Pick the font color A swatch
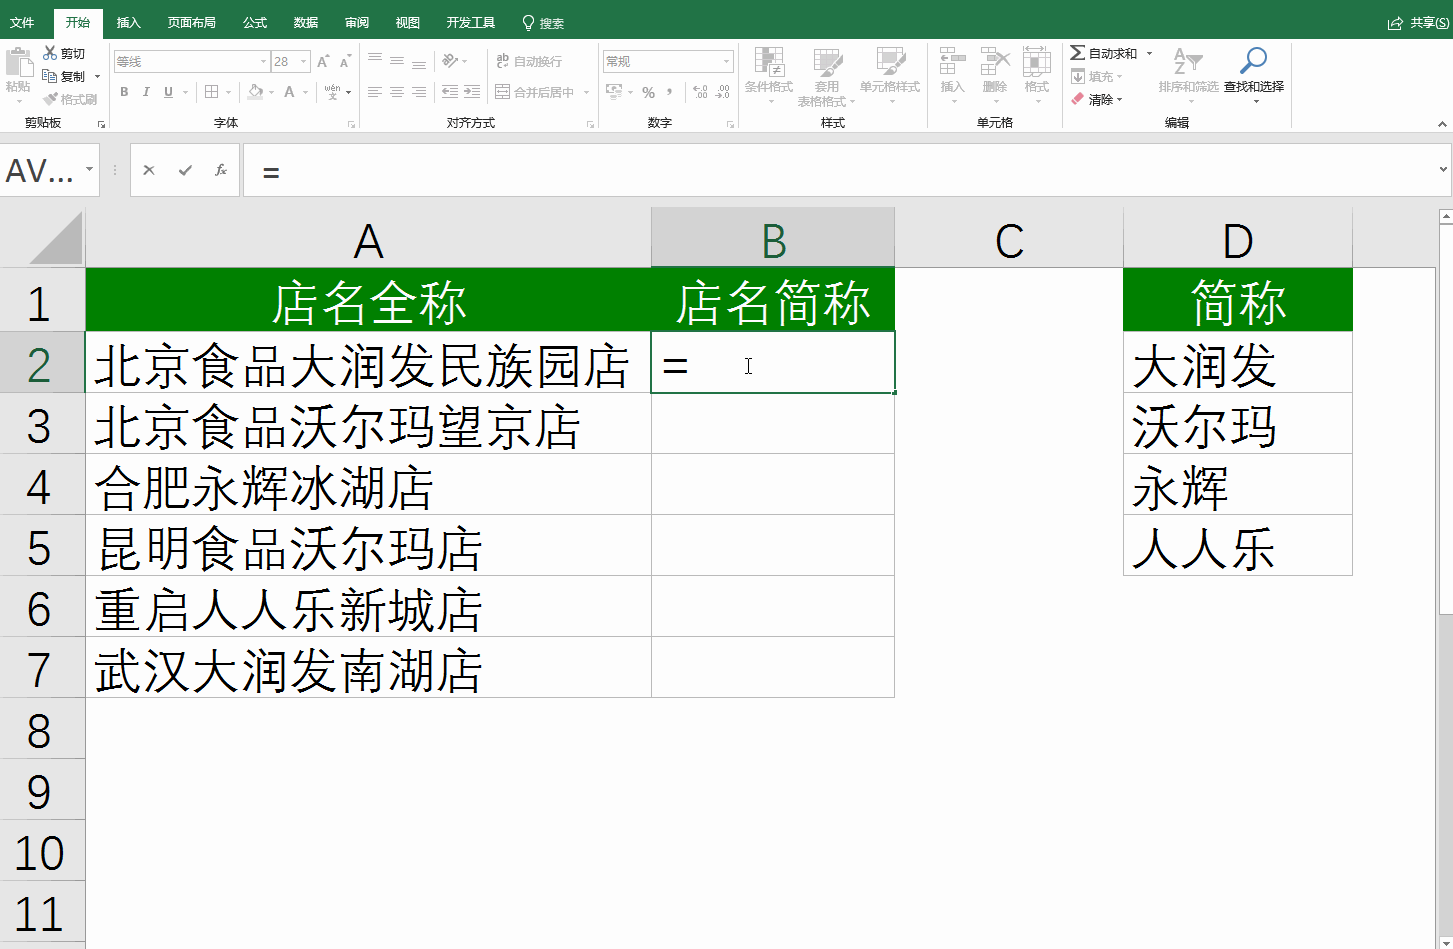 point(289,92)
